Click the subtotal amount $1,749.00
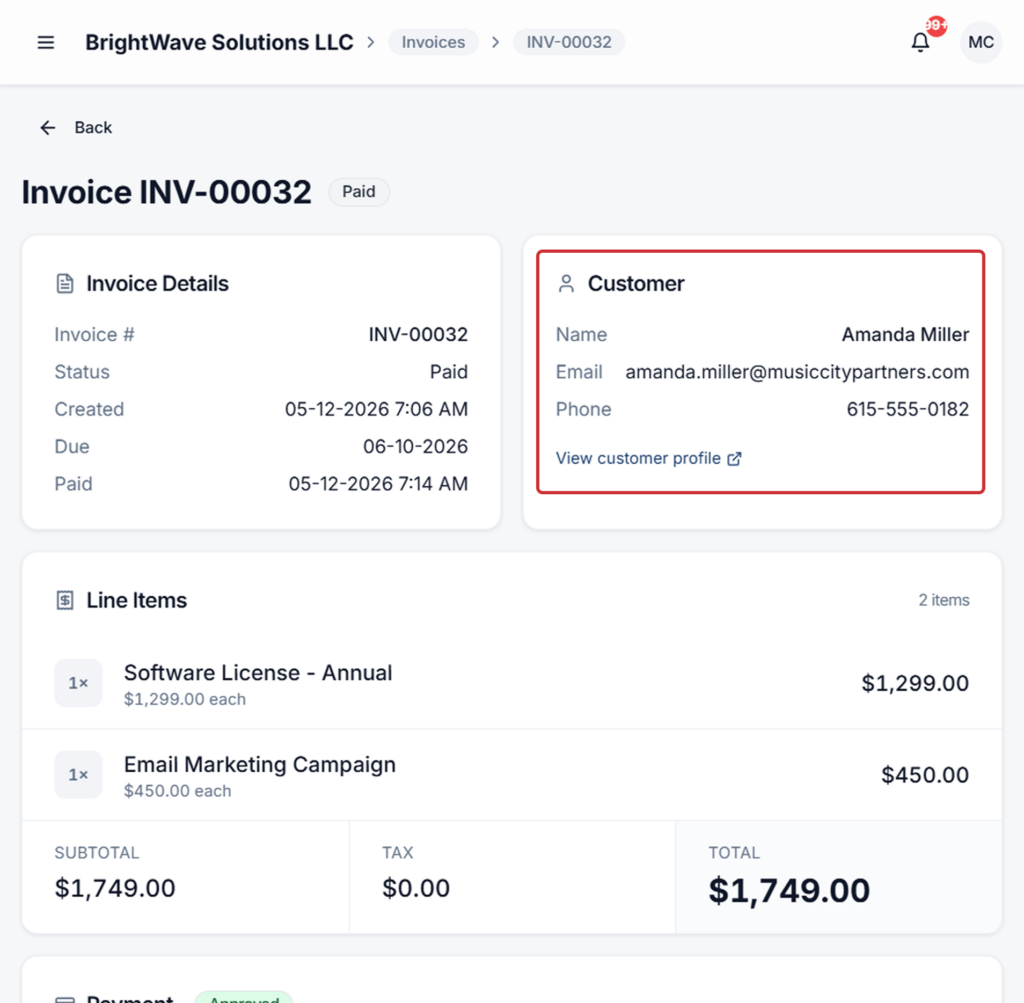 point(115,888)
